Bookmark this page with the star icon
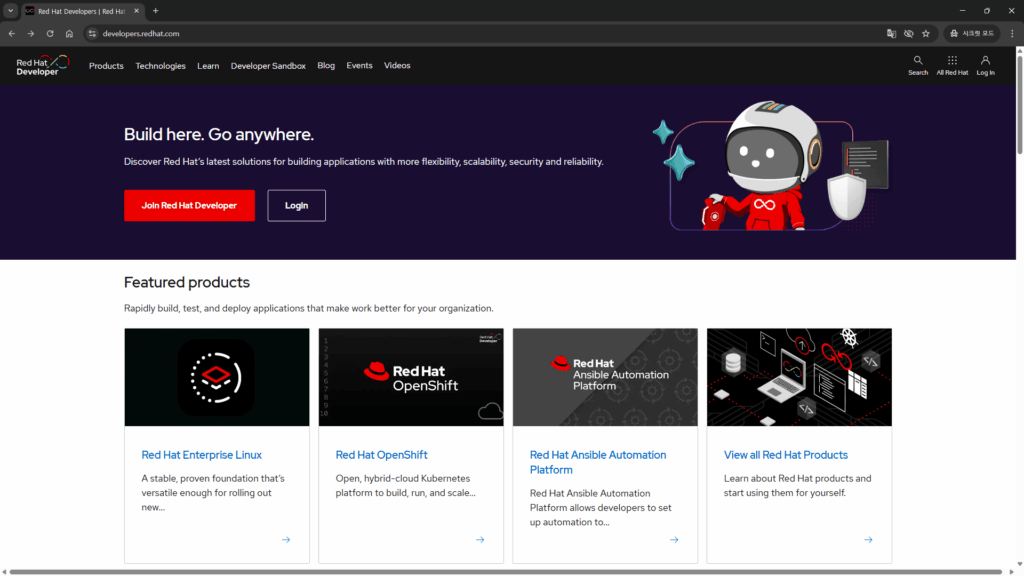This screenshot has width=1024, height=576. (926, 33)
